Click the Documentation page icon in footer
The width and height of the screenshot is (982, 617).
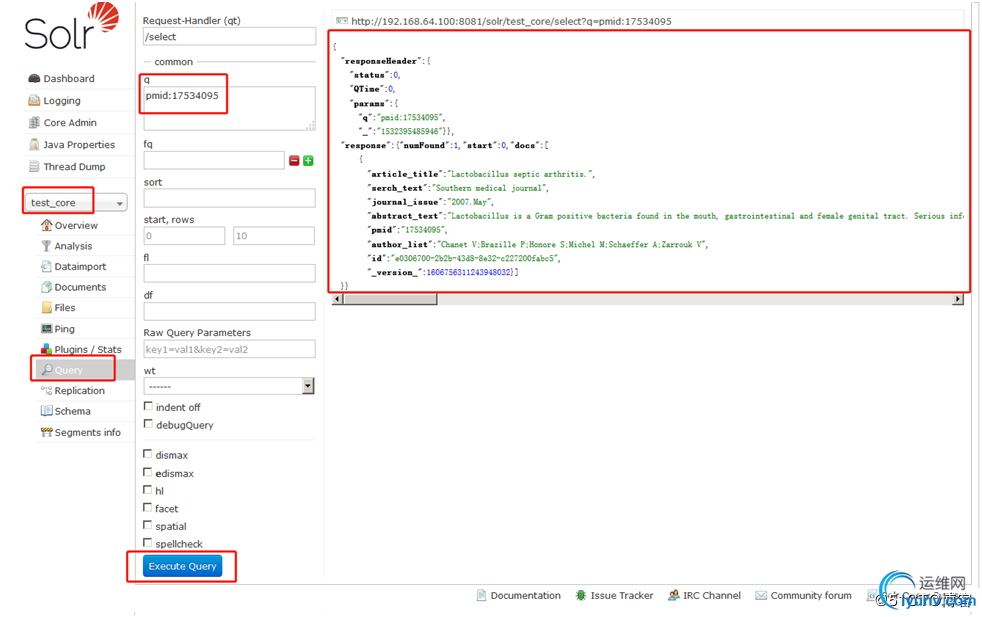481,595
